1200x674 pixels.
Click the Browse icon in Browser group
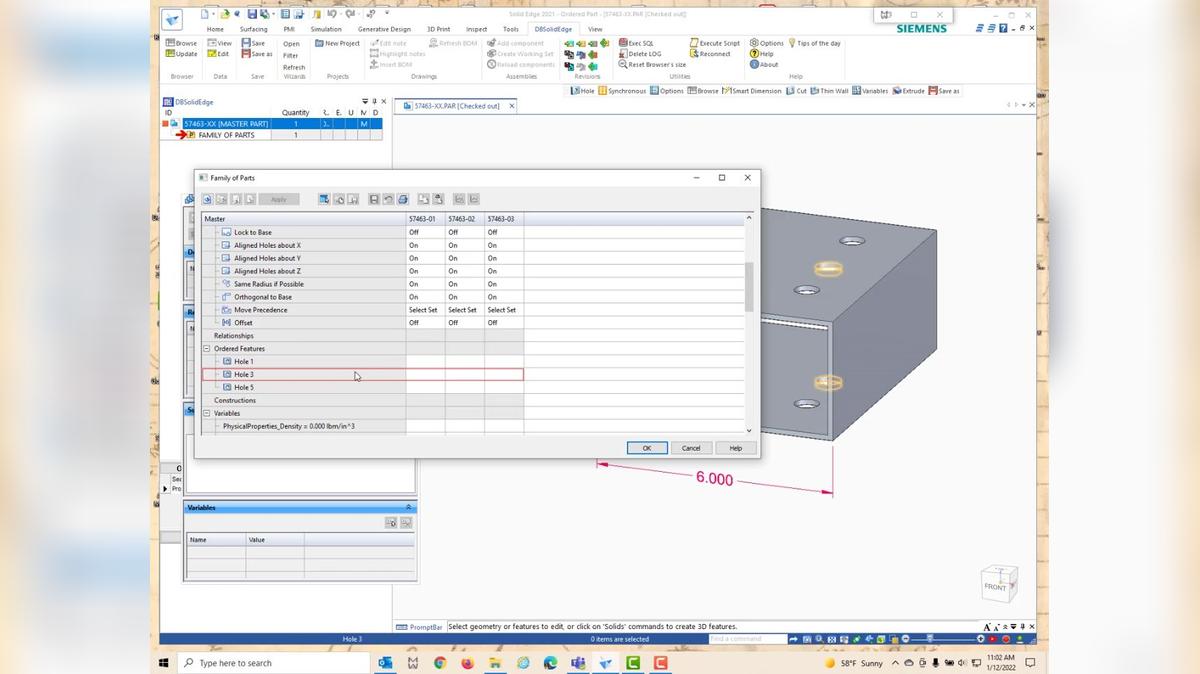(x=181, y=43)
